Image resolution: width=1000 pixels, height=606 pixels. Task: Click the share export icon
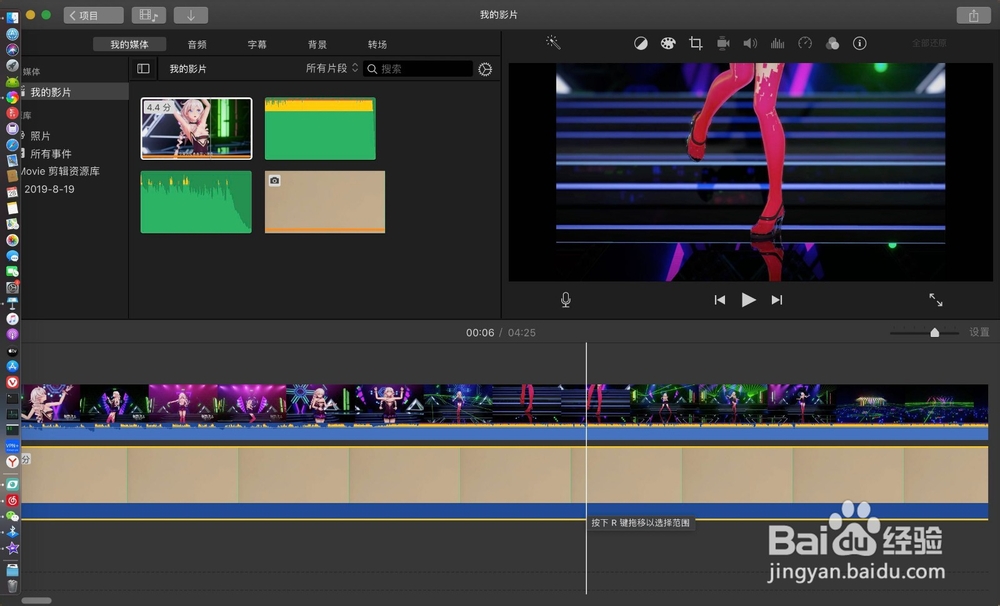(973, 15)
